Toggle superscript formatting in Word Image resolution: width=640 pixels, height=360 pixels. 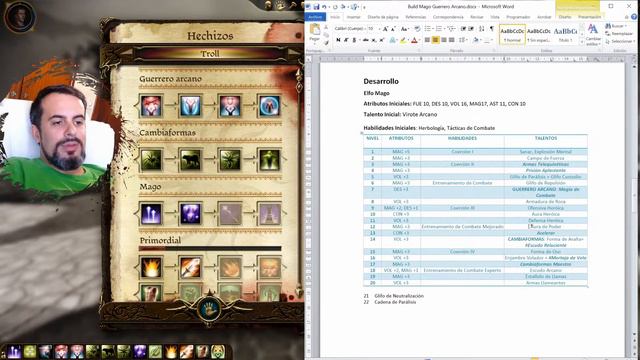pos(382,40)
